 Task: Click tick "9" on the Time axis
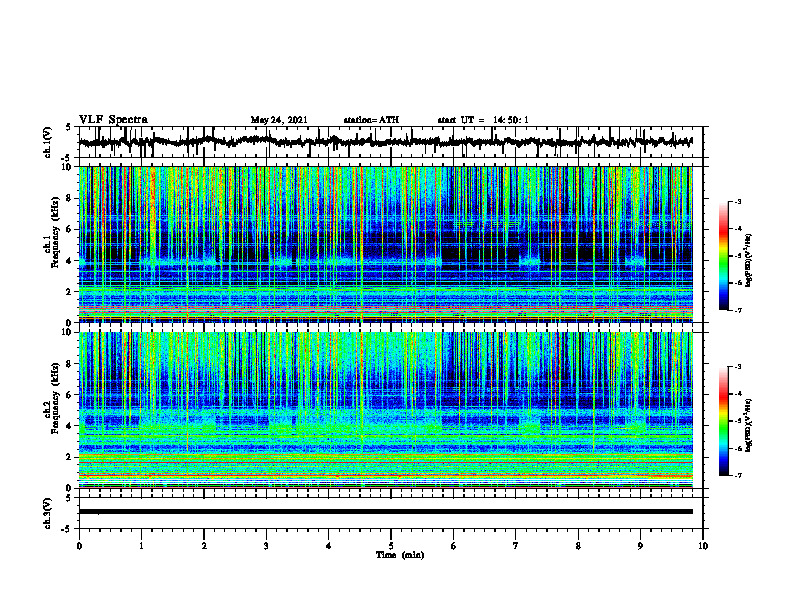[x=640, y=546]
